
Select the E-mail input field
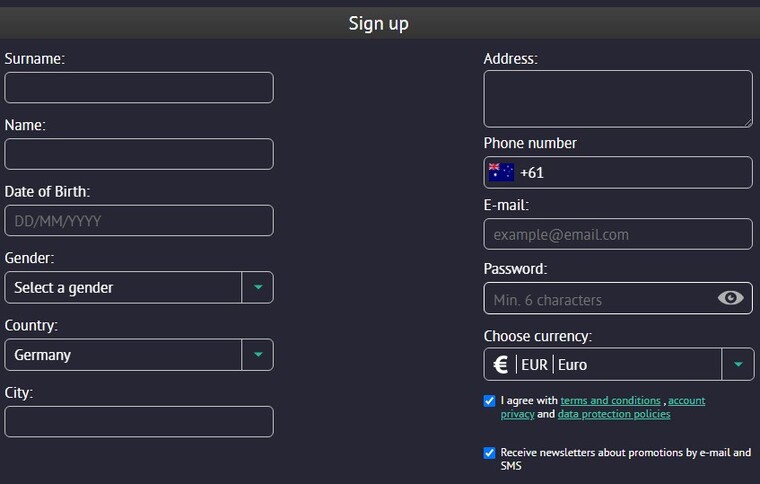[x=618, y=234]
